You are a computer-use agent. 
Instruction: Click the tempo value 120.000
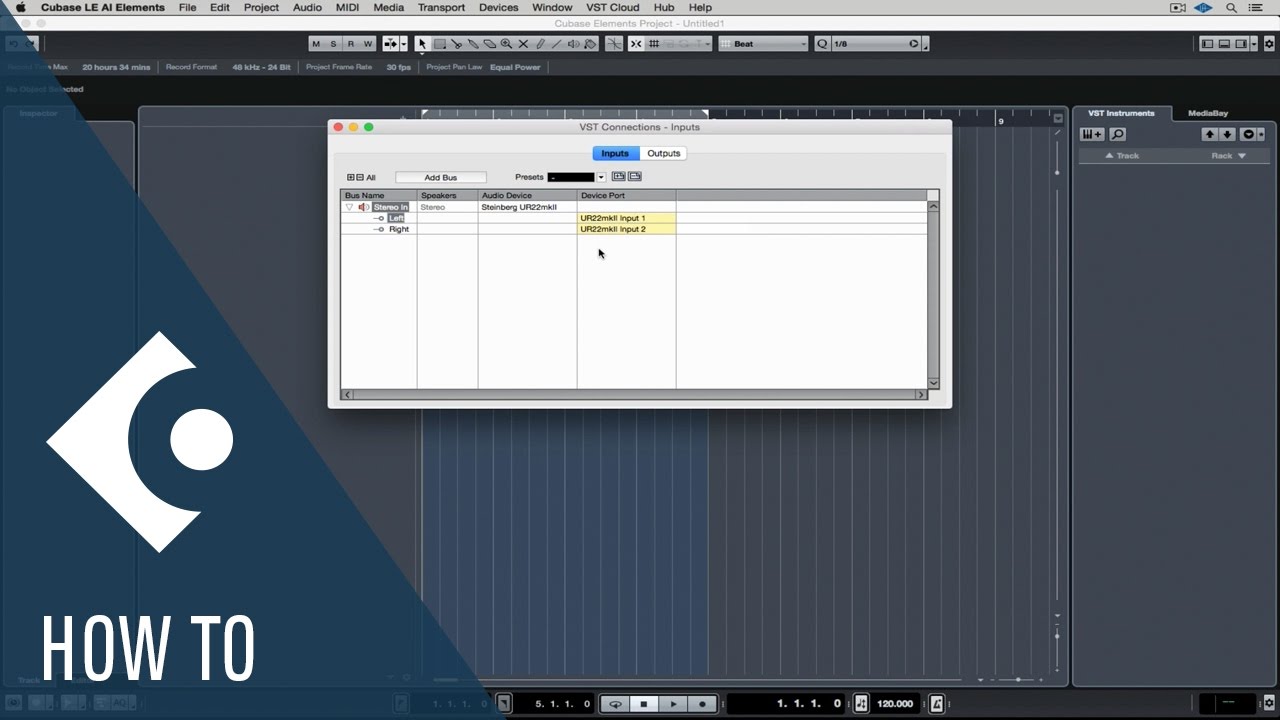895,704
